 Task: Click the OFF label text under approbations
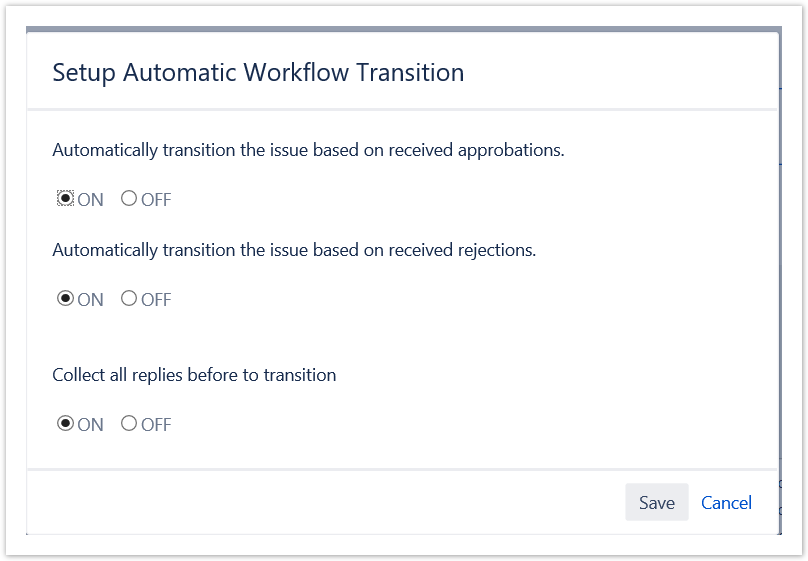(156, 200)
